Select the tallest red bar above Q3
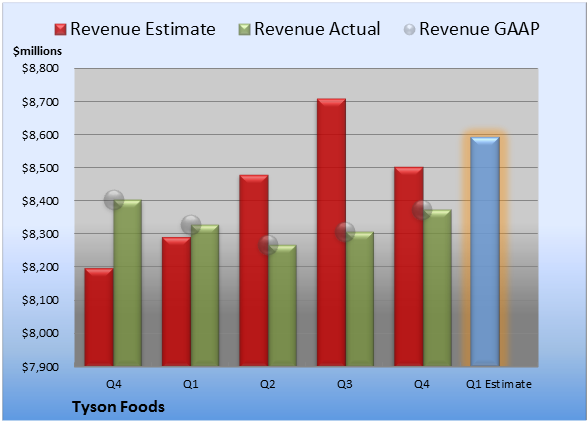Screen dimensions: 588x422 click(331, 232)
